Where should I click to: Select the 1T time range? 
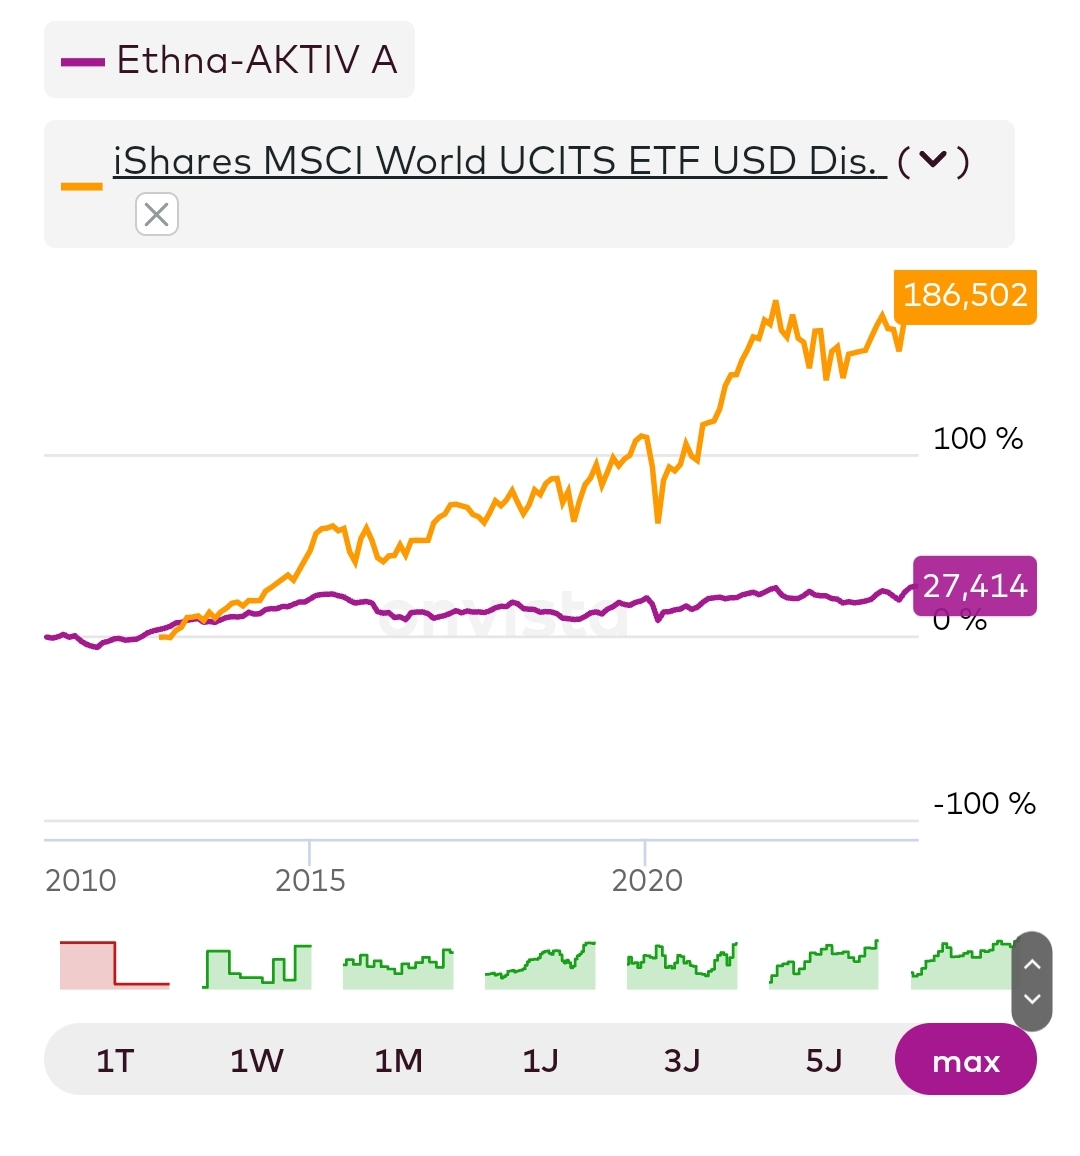[115, 1060]
